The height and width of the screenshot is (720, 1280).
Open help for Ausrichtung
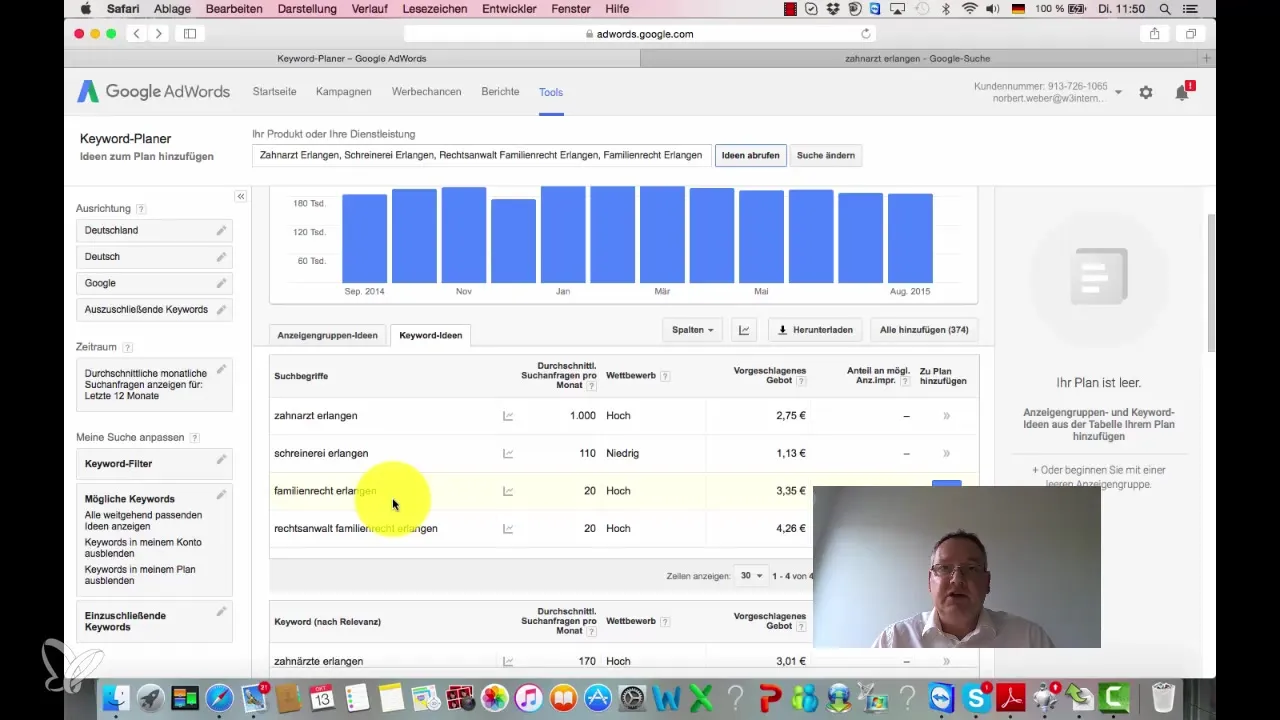[141, 209]
